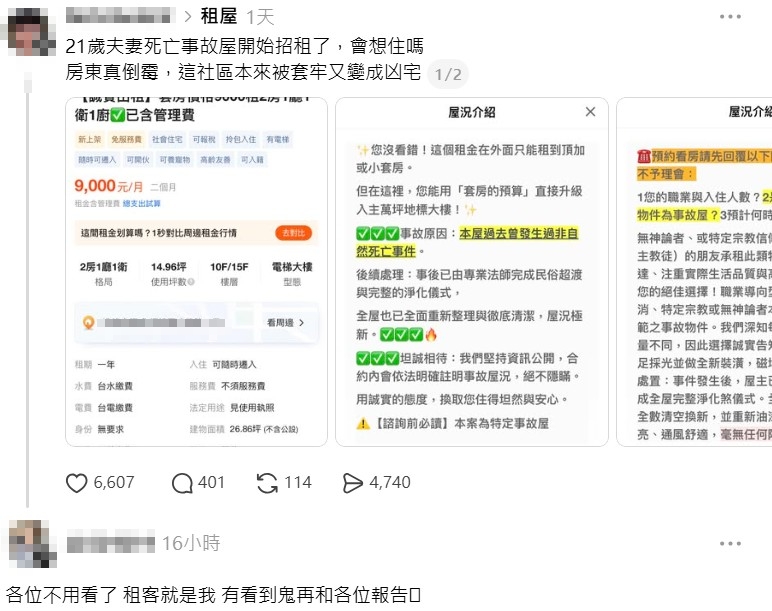This screenshot has width=772, height=611.
Task: Select the 社會住宅 tag
Action: [167, 139]
